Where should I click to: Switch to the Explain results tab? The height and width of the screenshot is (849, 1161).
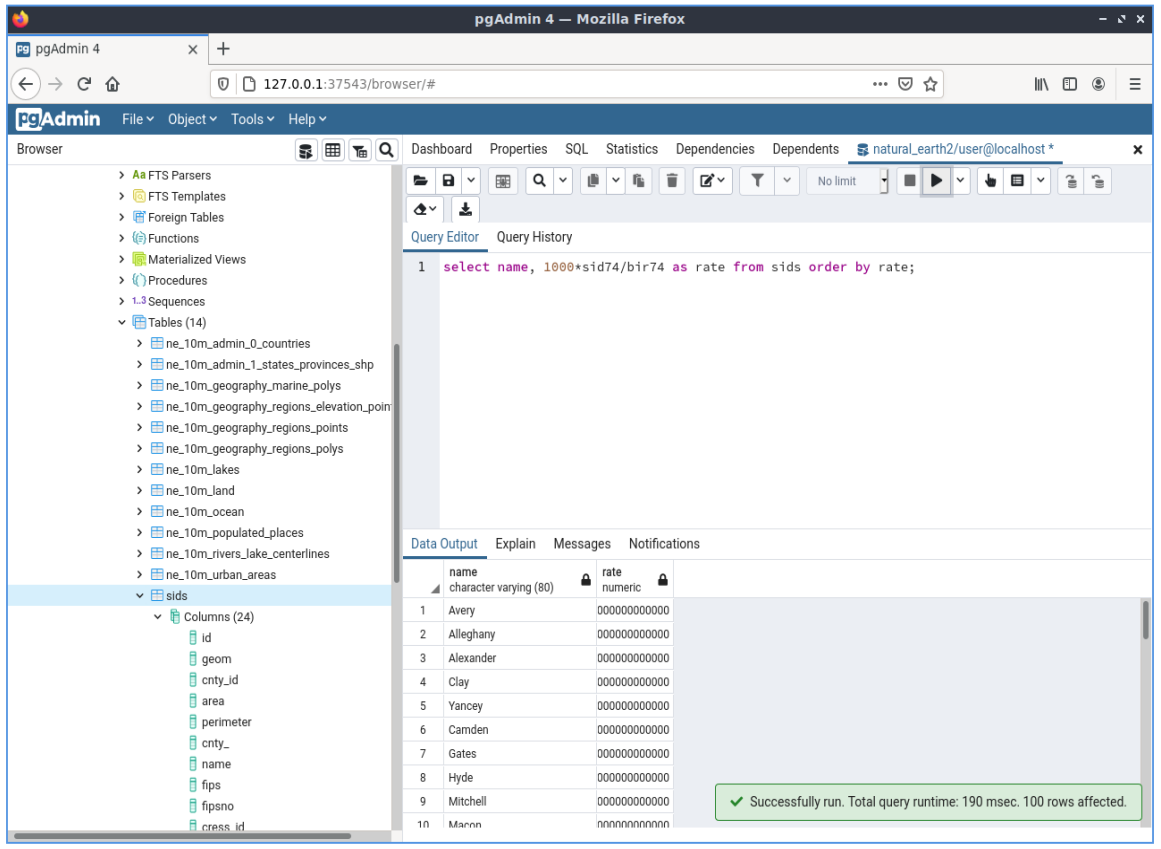coord(515,543)
